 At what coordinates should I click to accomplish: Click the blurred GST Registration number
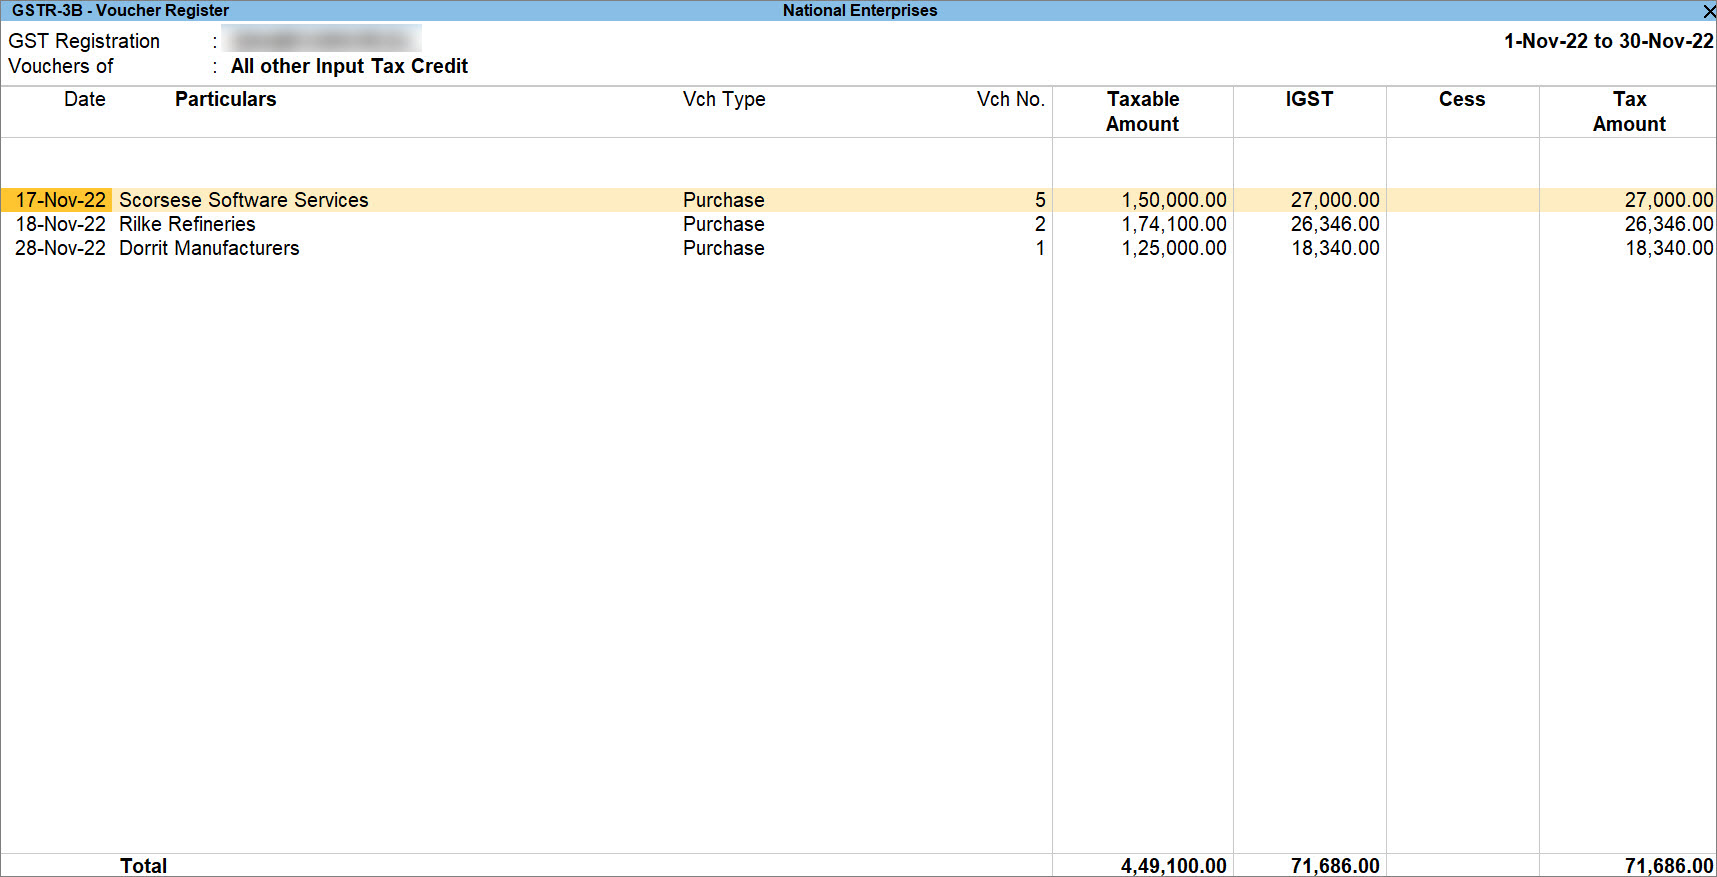[x=321, y=40]
